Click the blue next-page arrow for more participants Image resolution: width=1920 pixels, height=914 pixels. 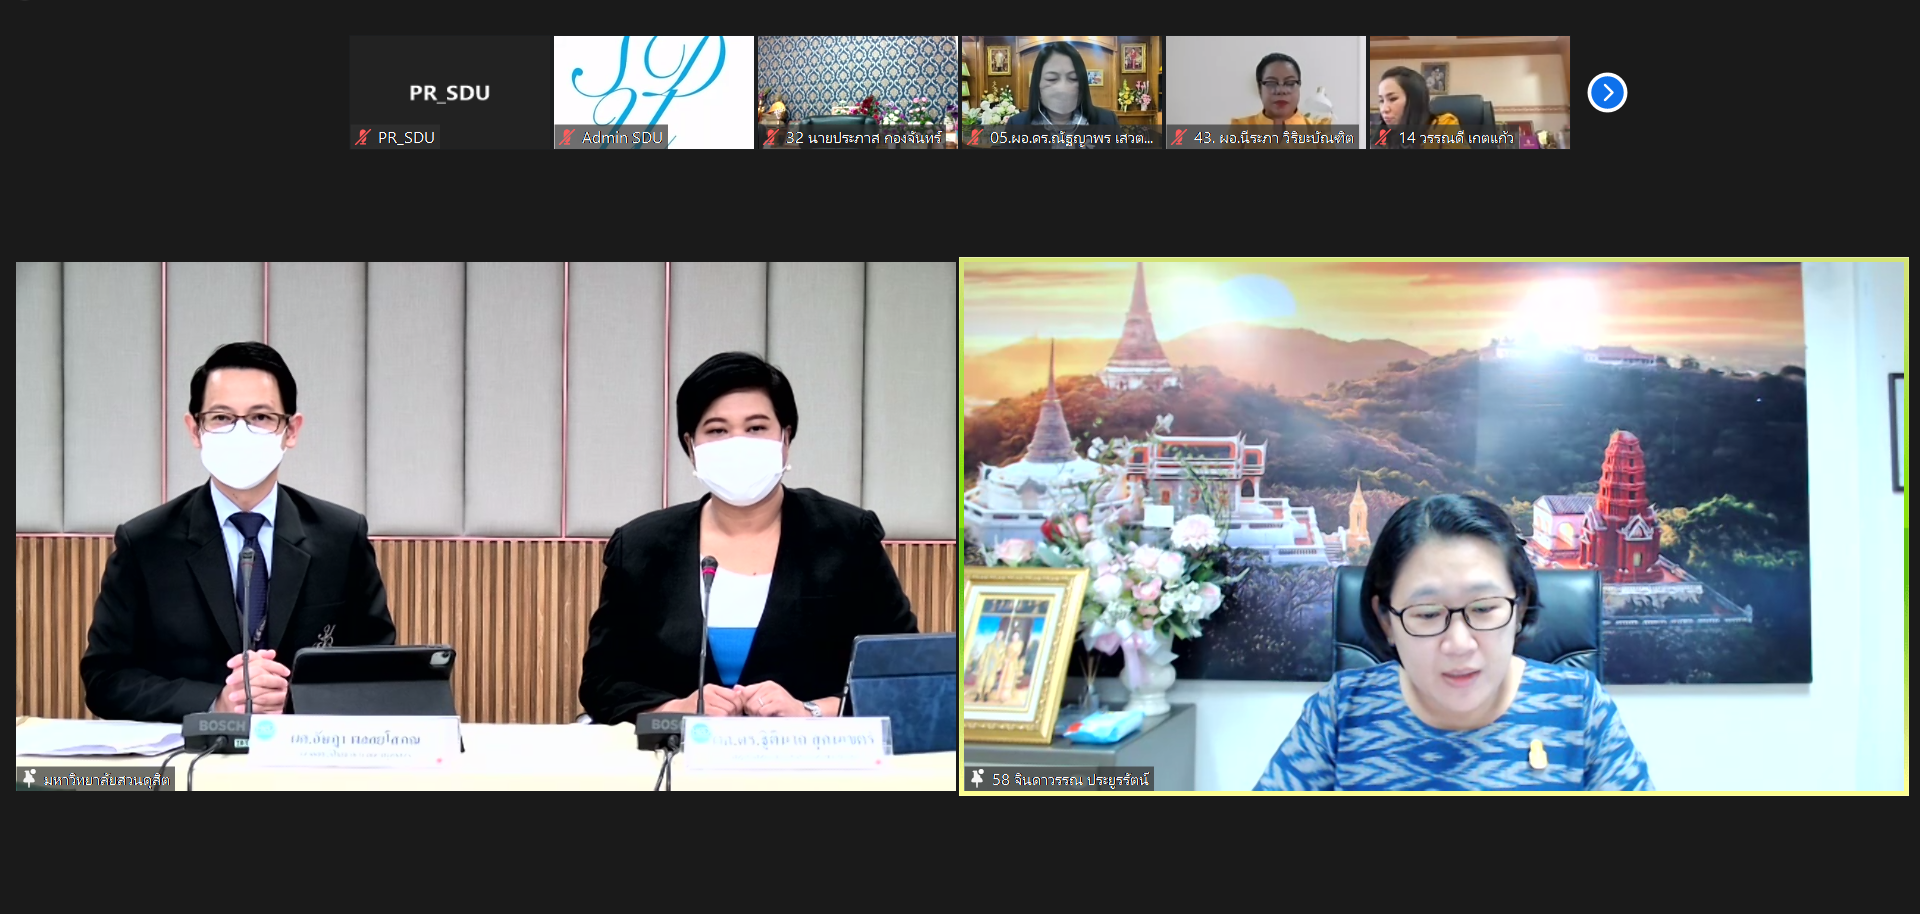[x=1607, y=93]
